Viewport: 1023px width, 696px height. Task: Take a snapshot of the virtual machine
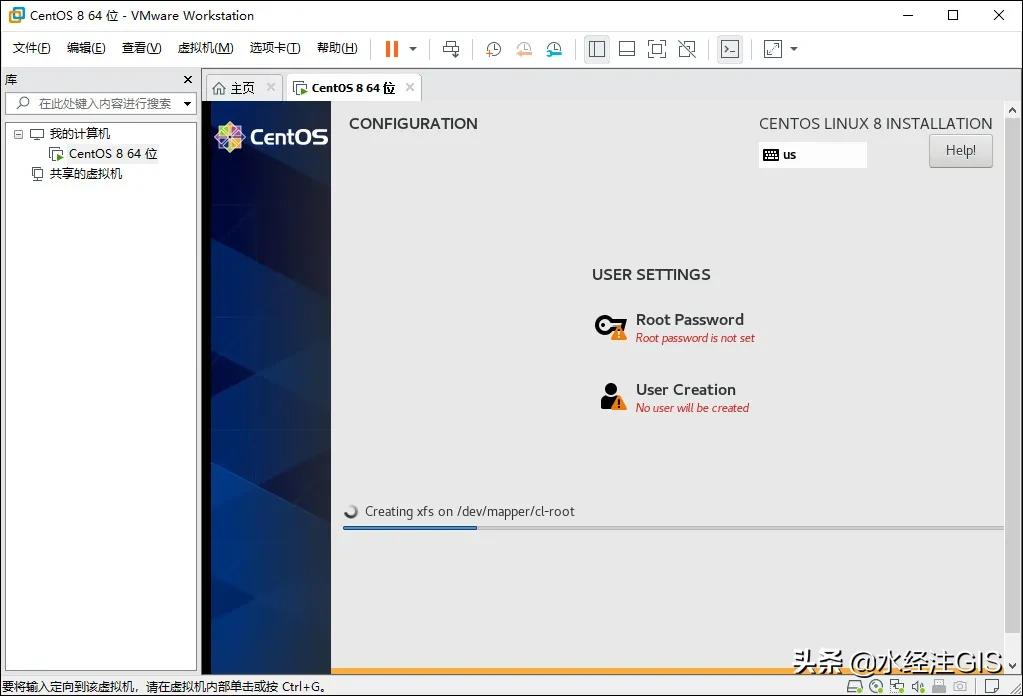[x=492, y=48]
